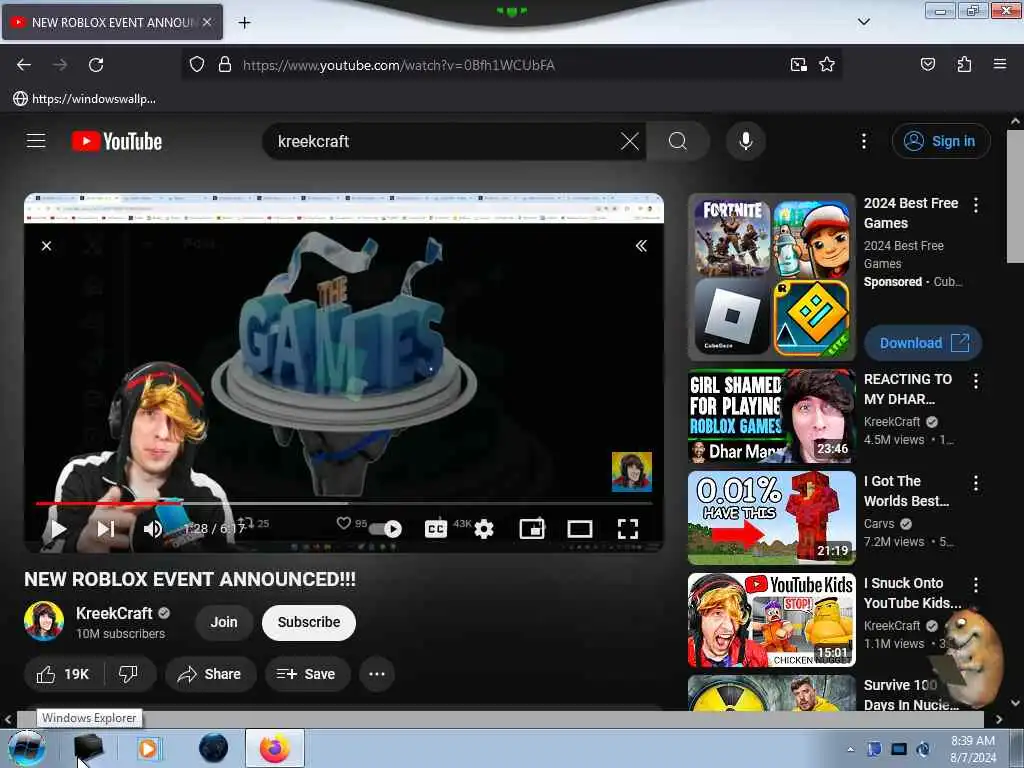Enter full screen mode
Viewport: 1024px width, 768px height.
point(628,529)
